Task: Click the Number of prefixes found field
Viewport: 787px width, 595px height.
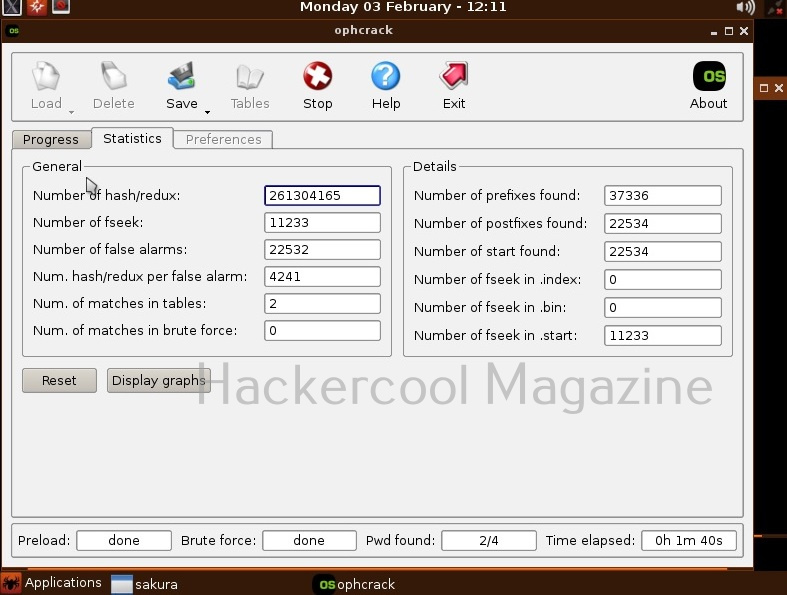Action: (663, 195)
